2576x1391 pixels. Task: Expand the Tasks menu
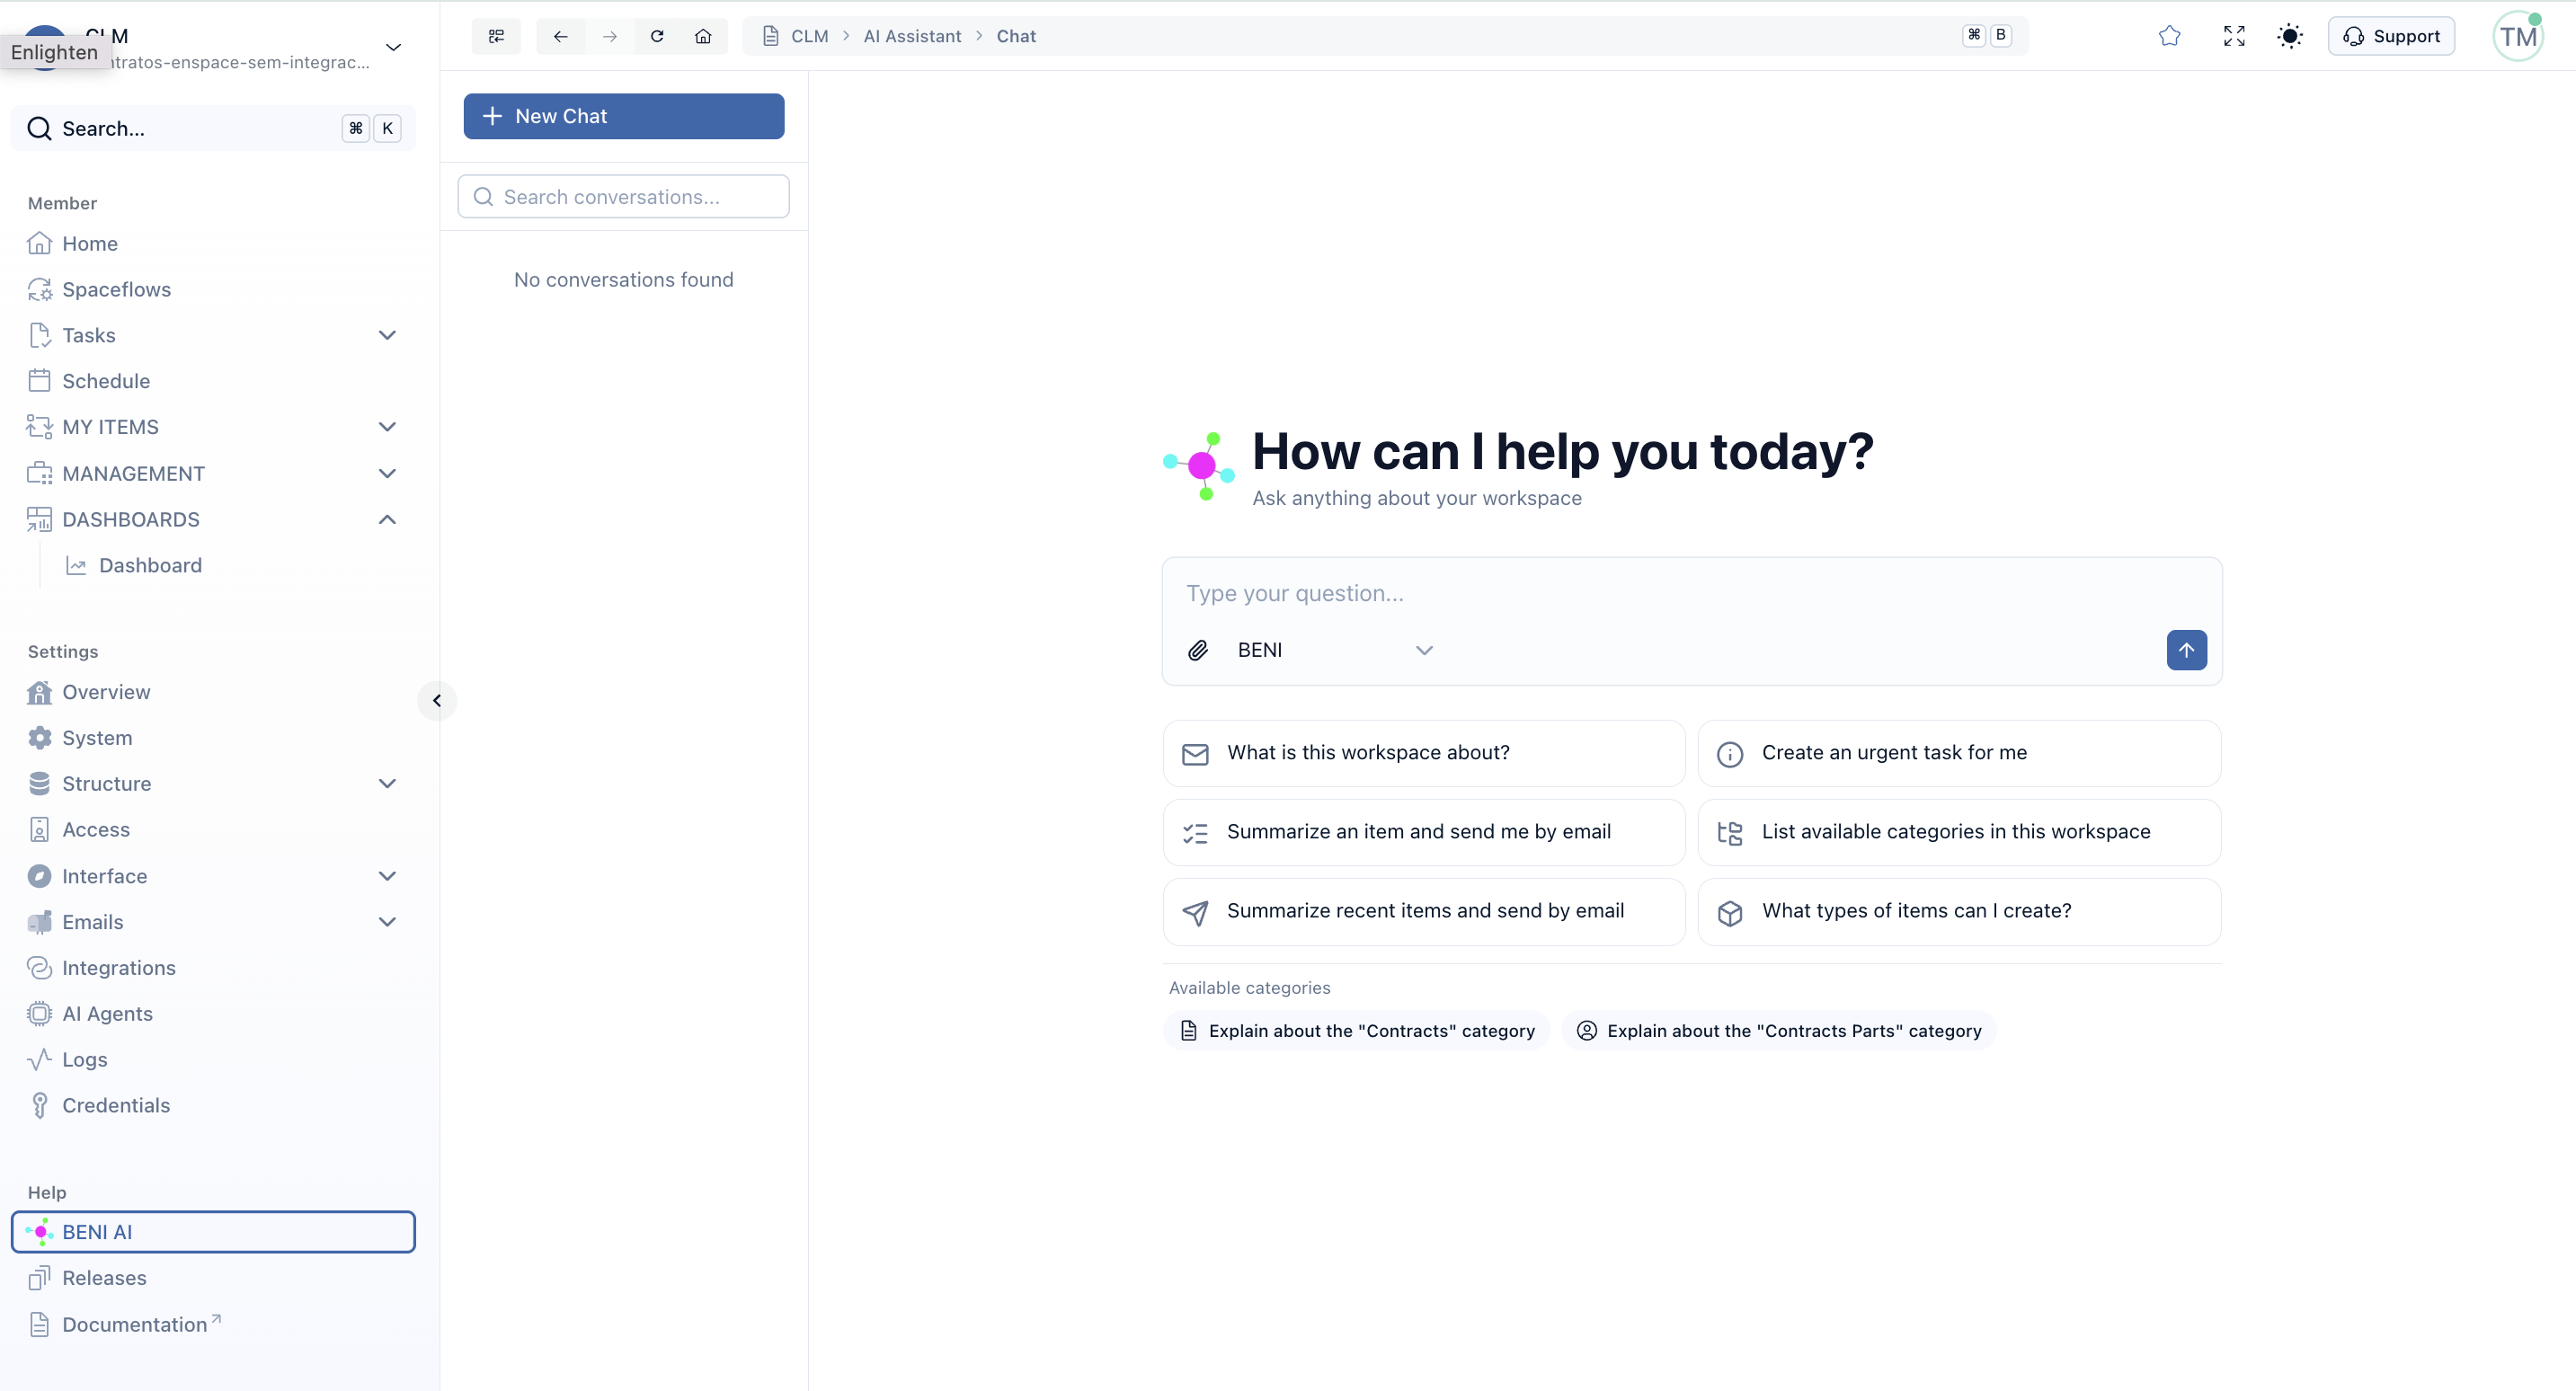[387, 335]
